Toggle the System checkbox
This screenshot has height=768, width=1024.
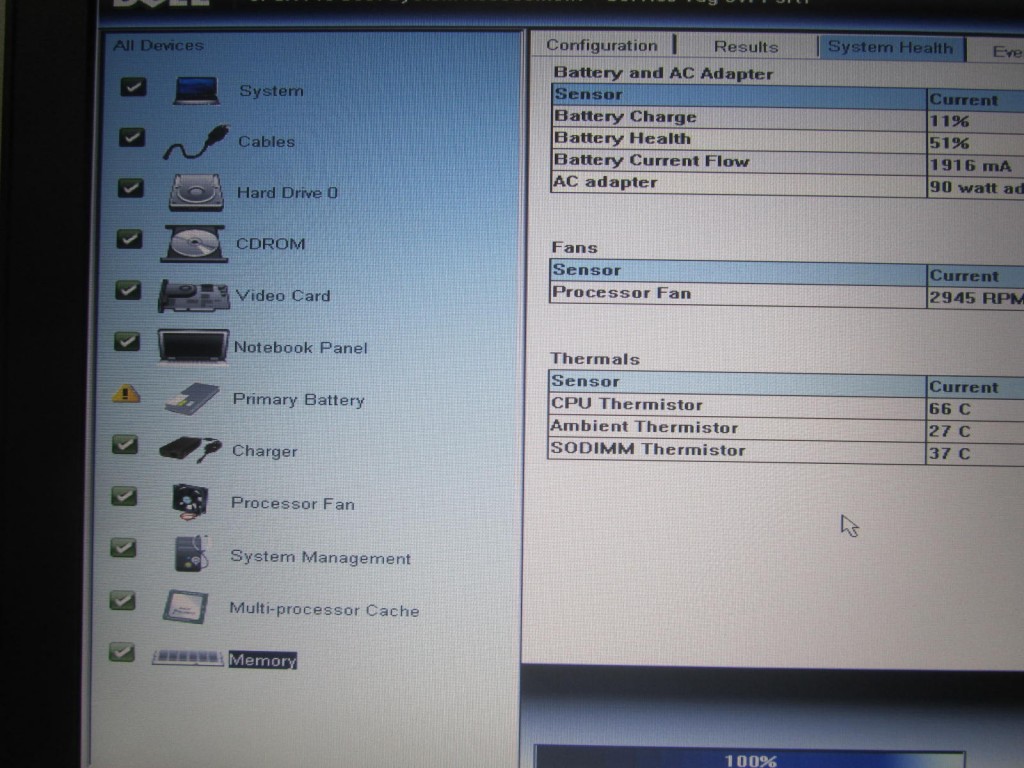click(x=133, y=87)
